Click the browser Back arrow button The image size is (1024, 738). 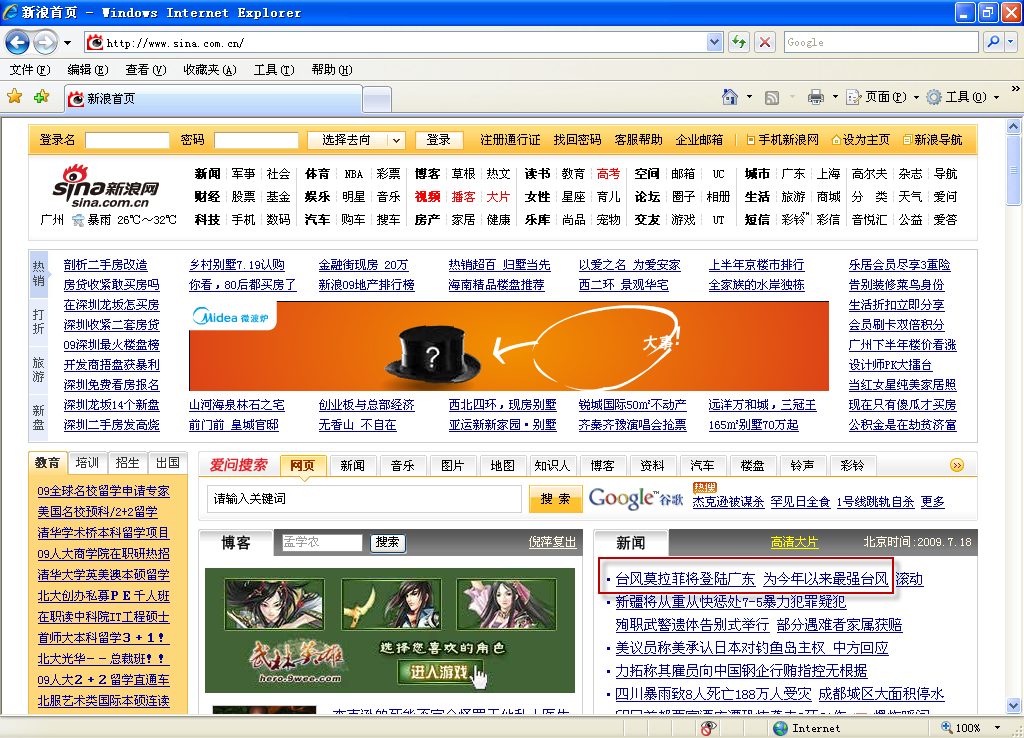(18, 42)
